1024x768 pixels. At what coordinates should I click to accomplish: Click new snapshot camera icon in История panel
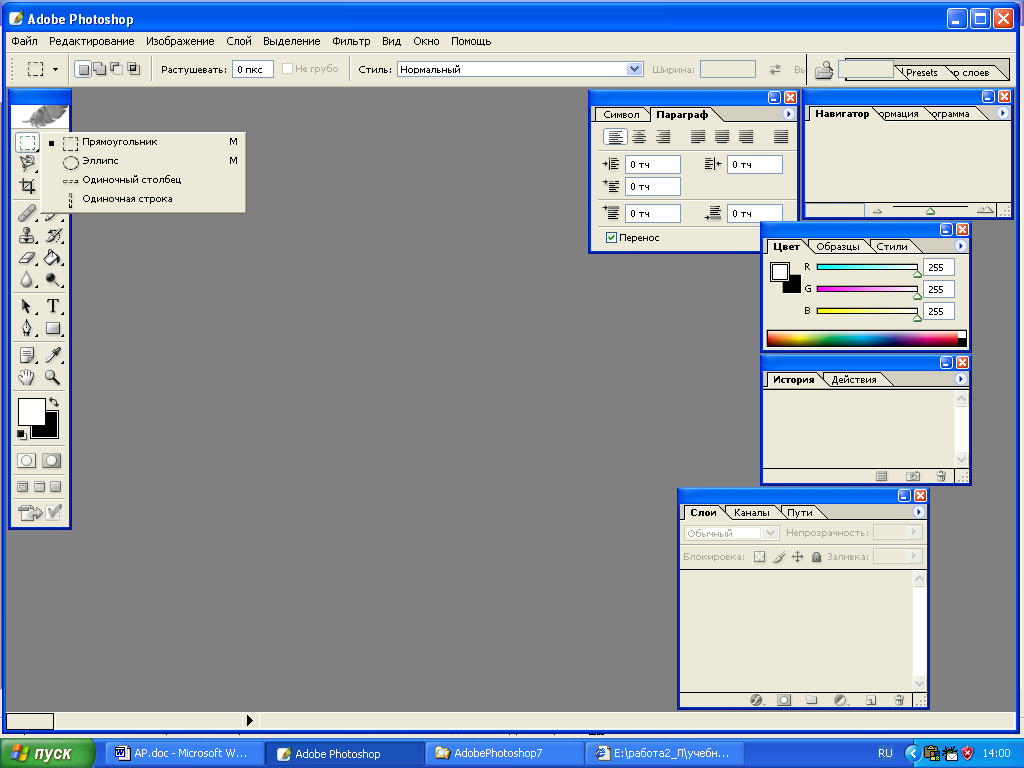(x=913, y=476)
